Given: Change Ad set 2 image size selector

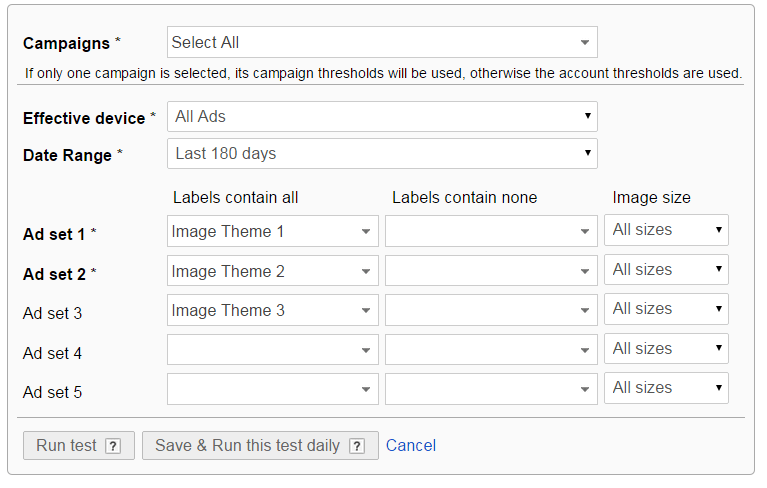Looking at the screenshot, I should 666,270.
